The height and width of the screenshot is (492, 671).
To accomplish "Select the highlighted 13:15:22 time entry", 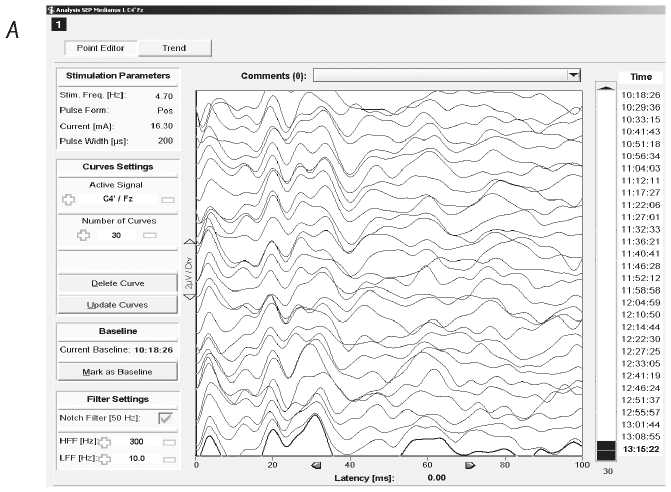I will 641,449.
